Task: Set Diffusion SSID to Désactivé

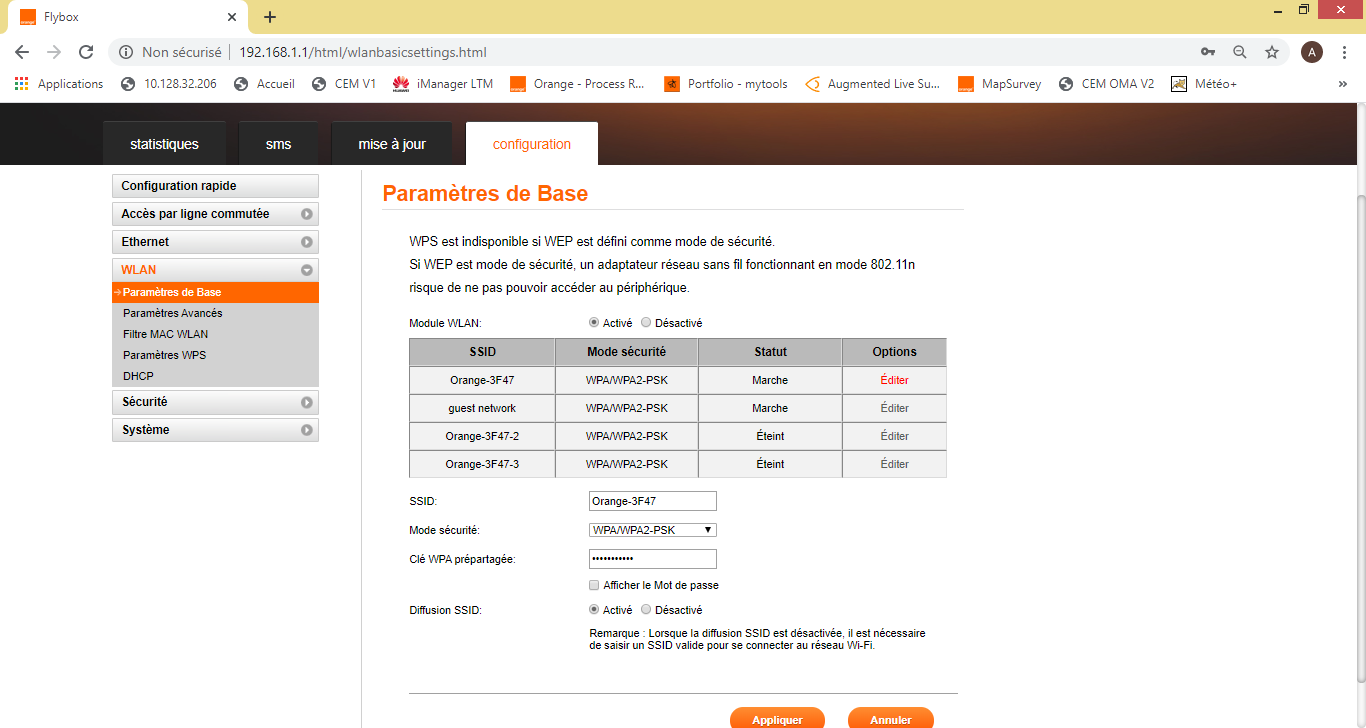Action: point(646,610)
